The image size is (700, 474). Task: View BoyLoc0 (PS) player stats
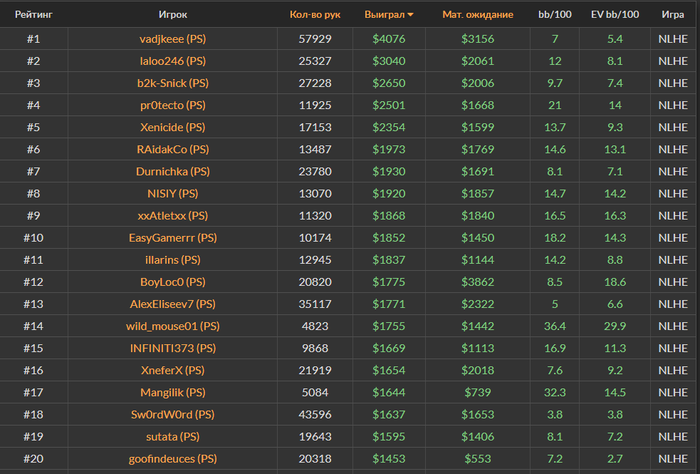click(173, 282)
